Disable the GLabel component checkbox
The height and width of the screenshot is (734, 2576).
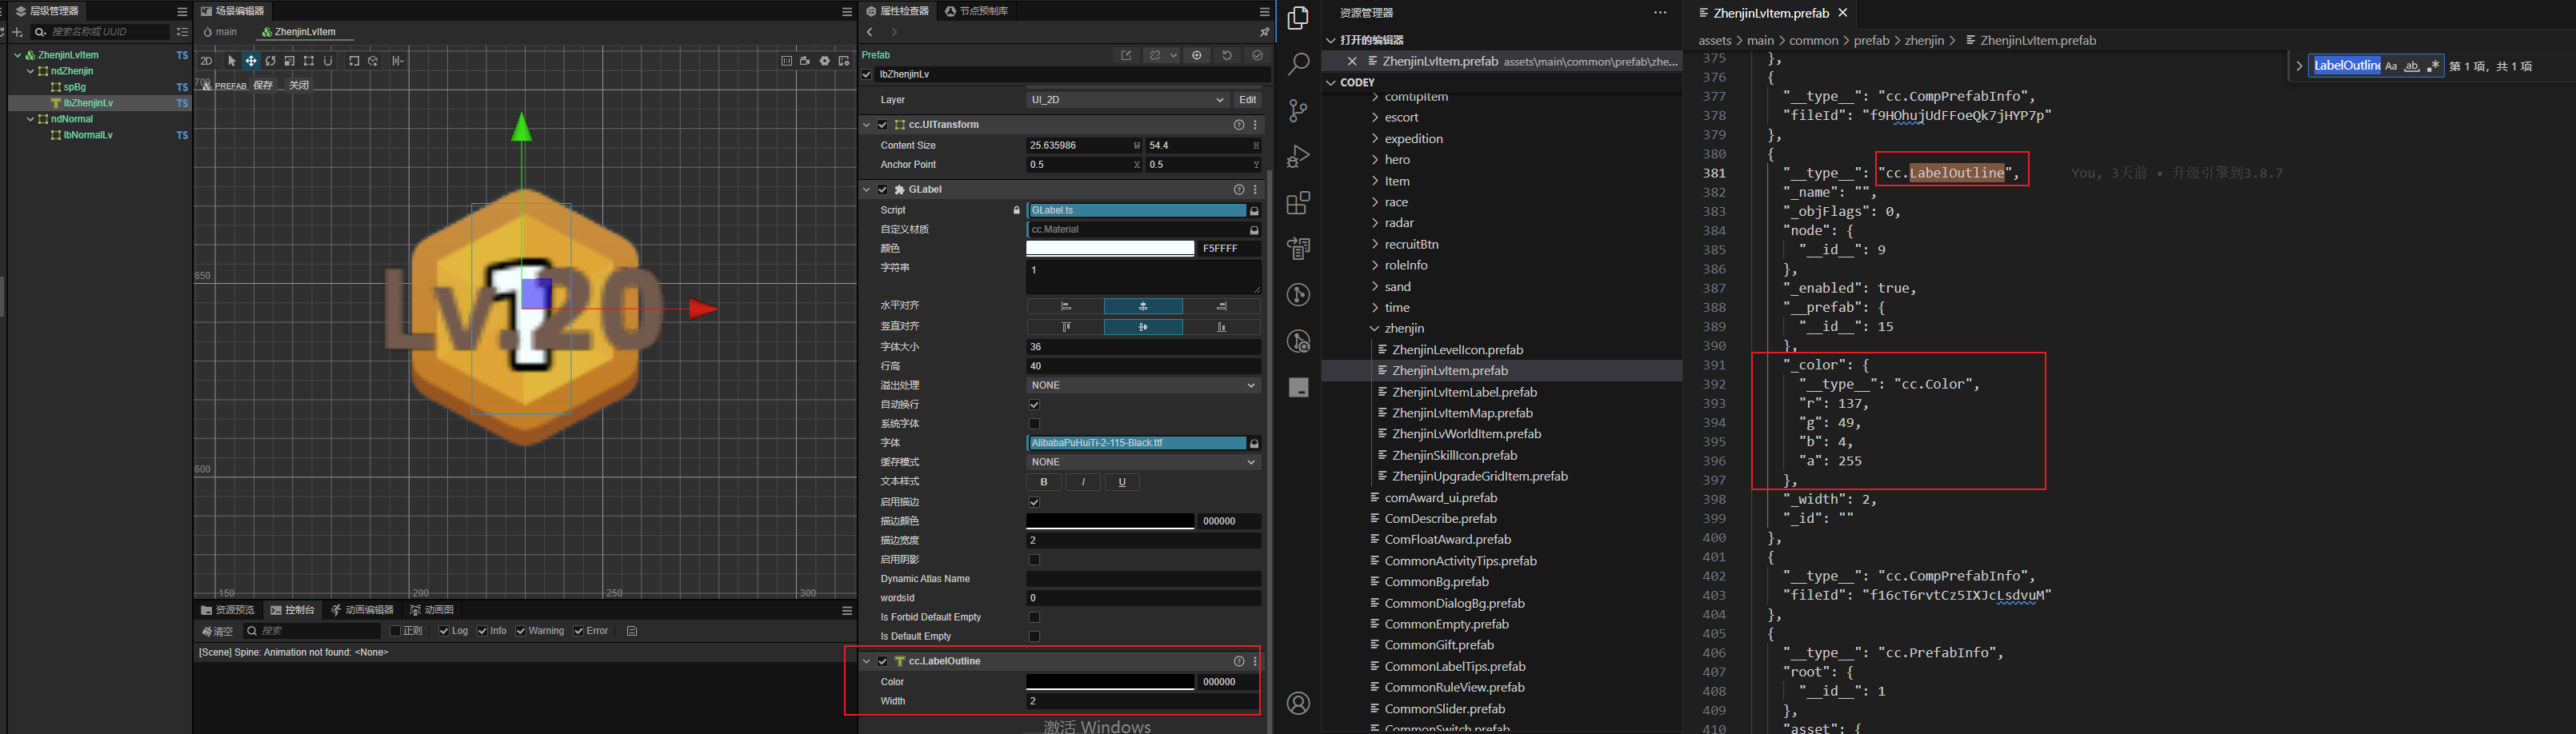pos(883,190)
